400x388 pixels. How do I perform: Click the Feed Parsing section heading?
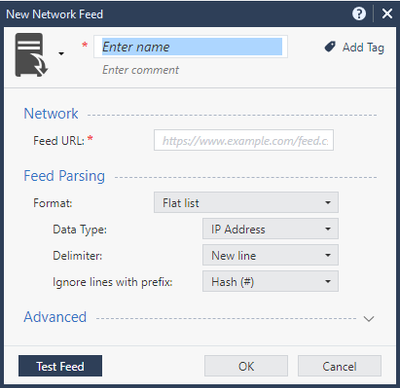(64, 176)
